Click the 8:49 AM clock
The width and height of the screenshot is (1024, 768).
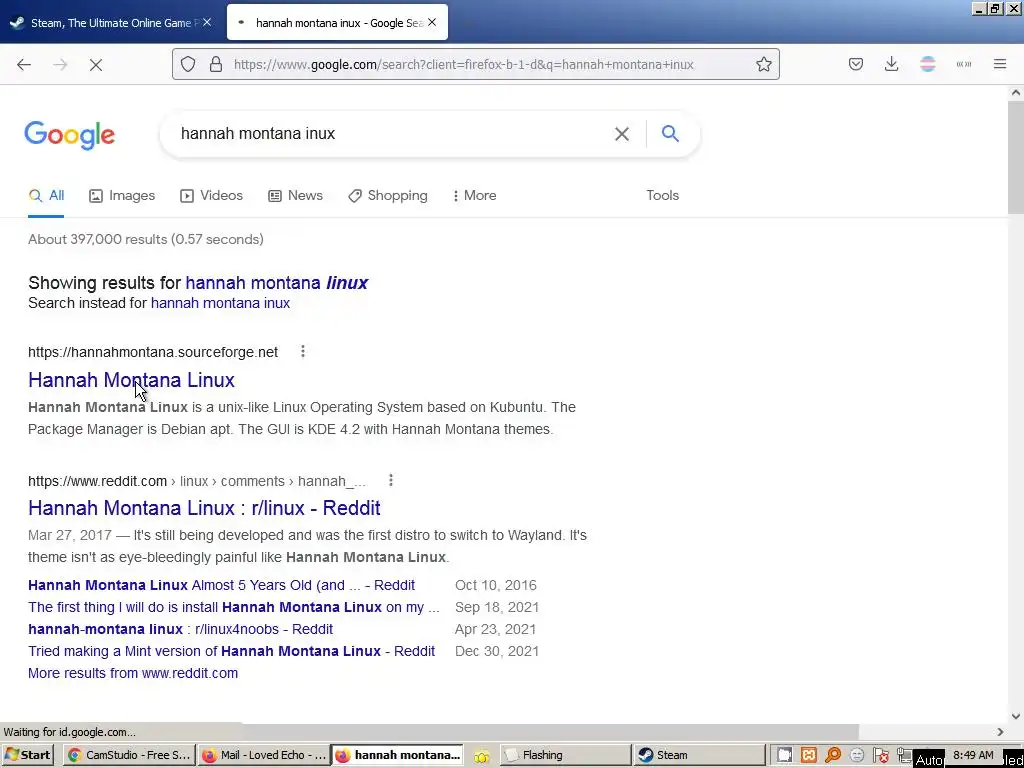click(x=973, y=755)
